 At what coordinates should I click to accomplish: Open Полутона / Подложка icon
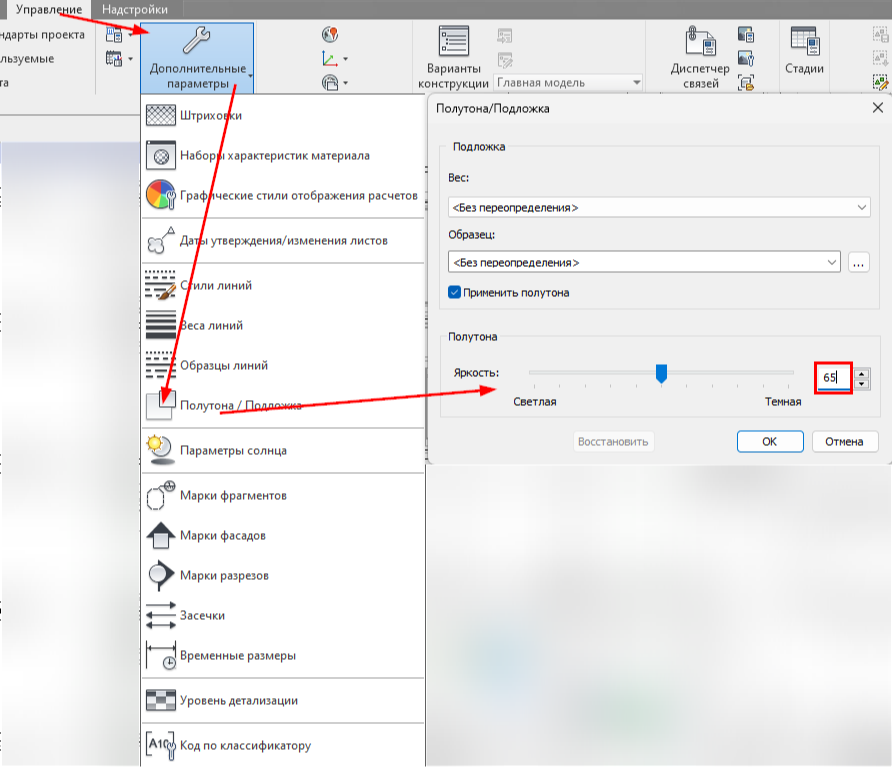[161, 405]
